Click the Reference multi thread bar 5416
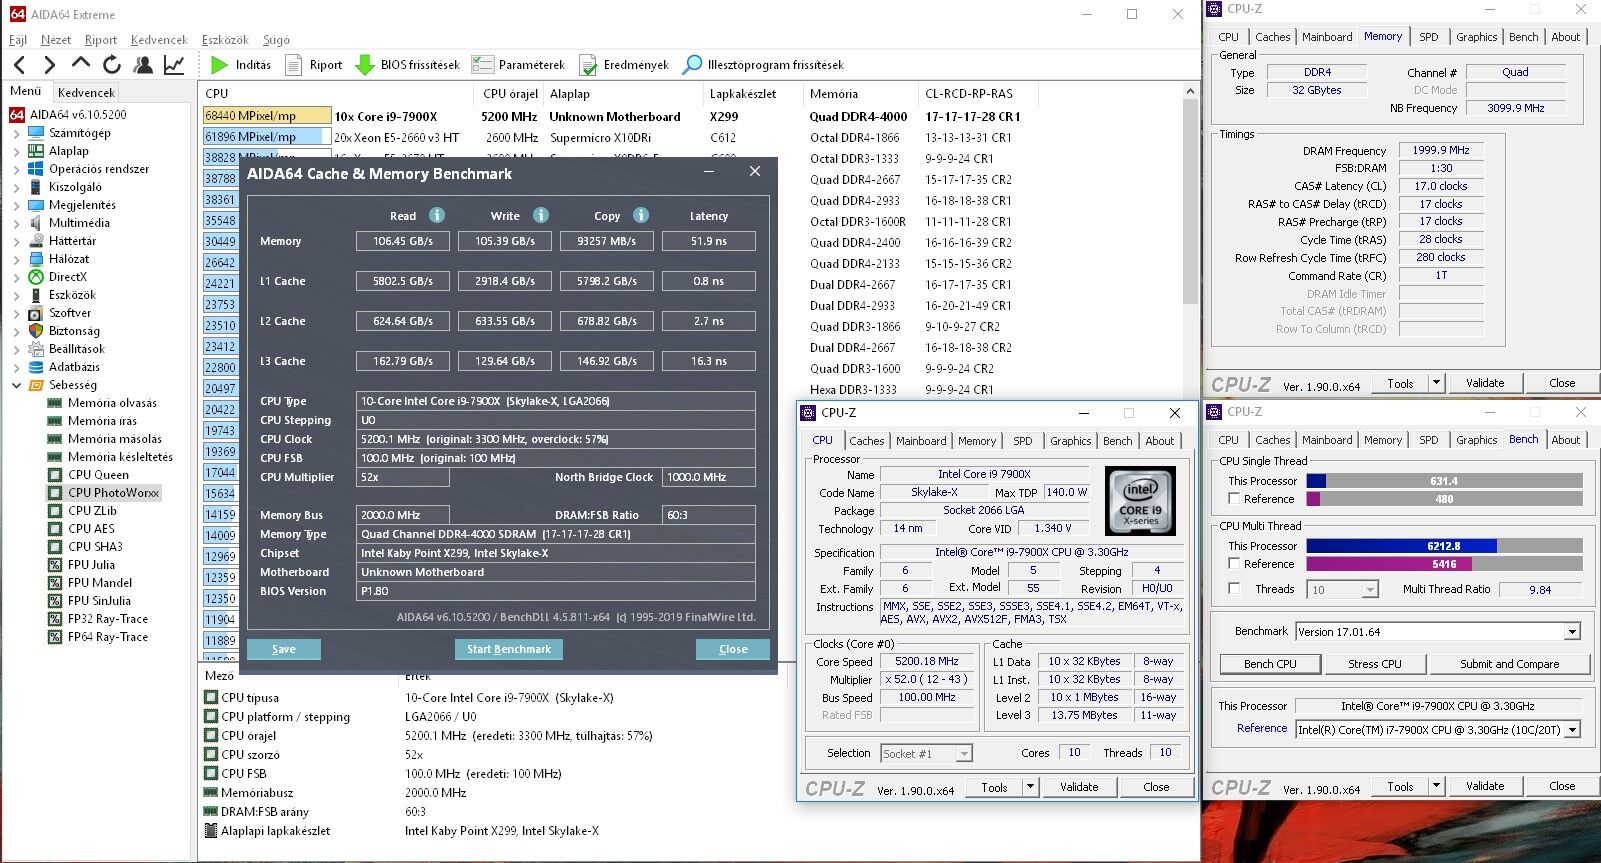Screen dimensions: 1601x863 (1444, 564)
